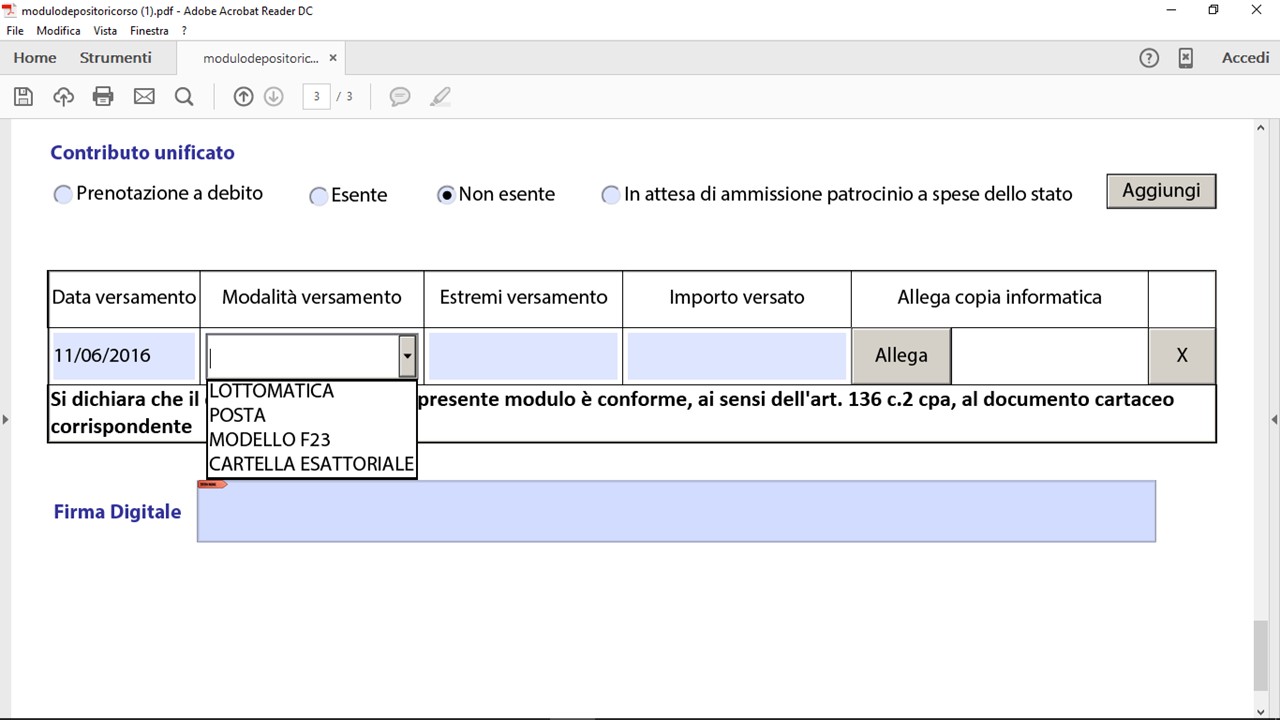Select Non esente radio button
This screenshot has height=720, width=1280.
(446, 195)
